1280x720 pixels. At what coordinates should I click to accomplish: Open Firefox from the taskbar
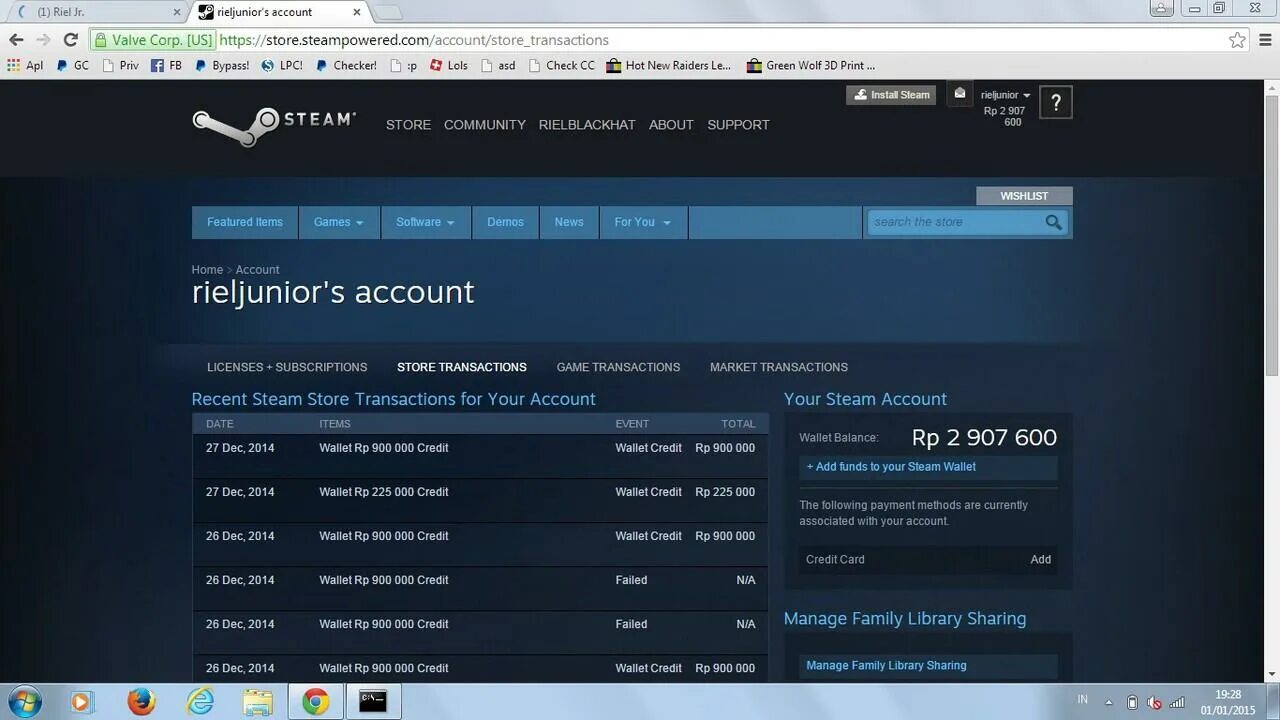pyautogui.click(x=142, y=701)
